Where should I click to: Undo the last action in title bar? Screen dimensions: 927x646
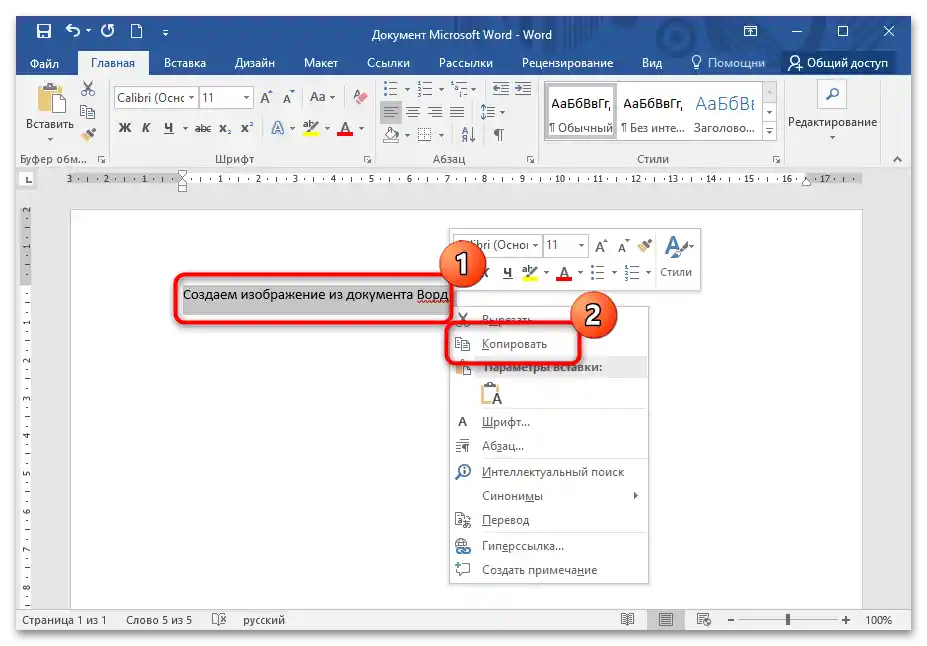pyautogui.click(x=73, y=30)
